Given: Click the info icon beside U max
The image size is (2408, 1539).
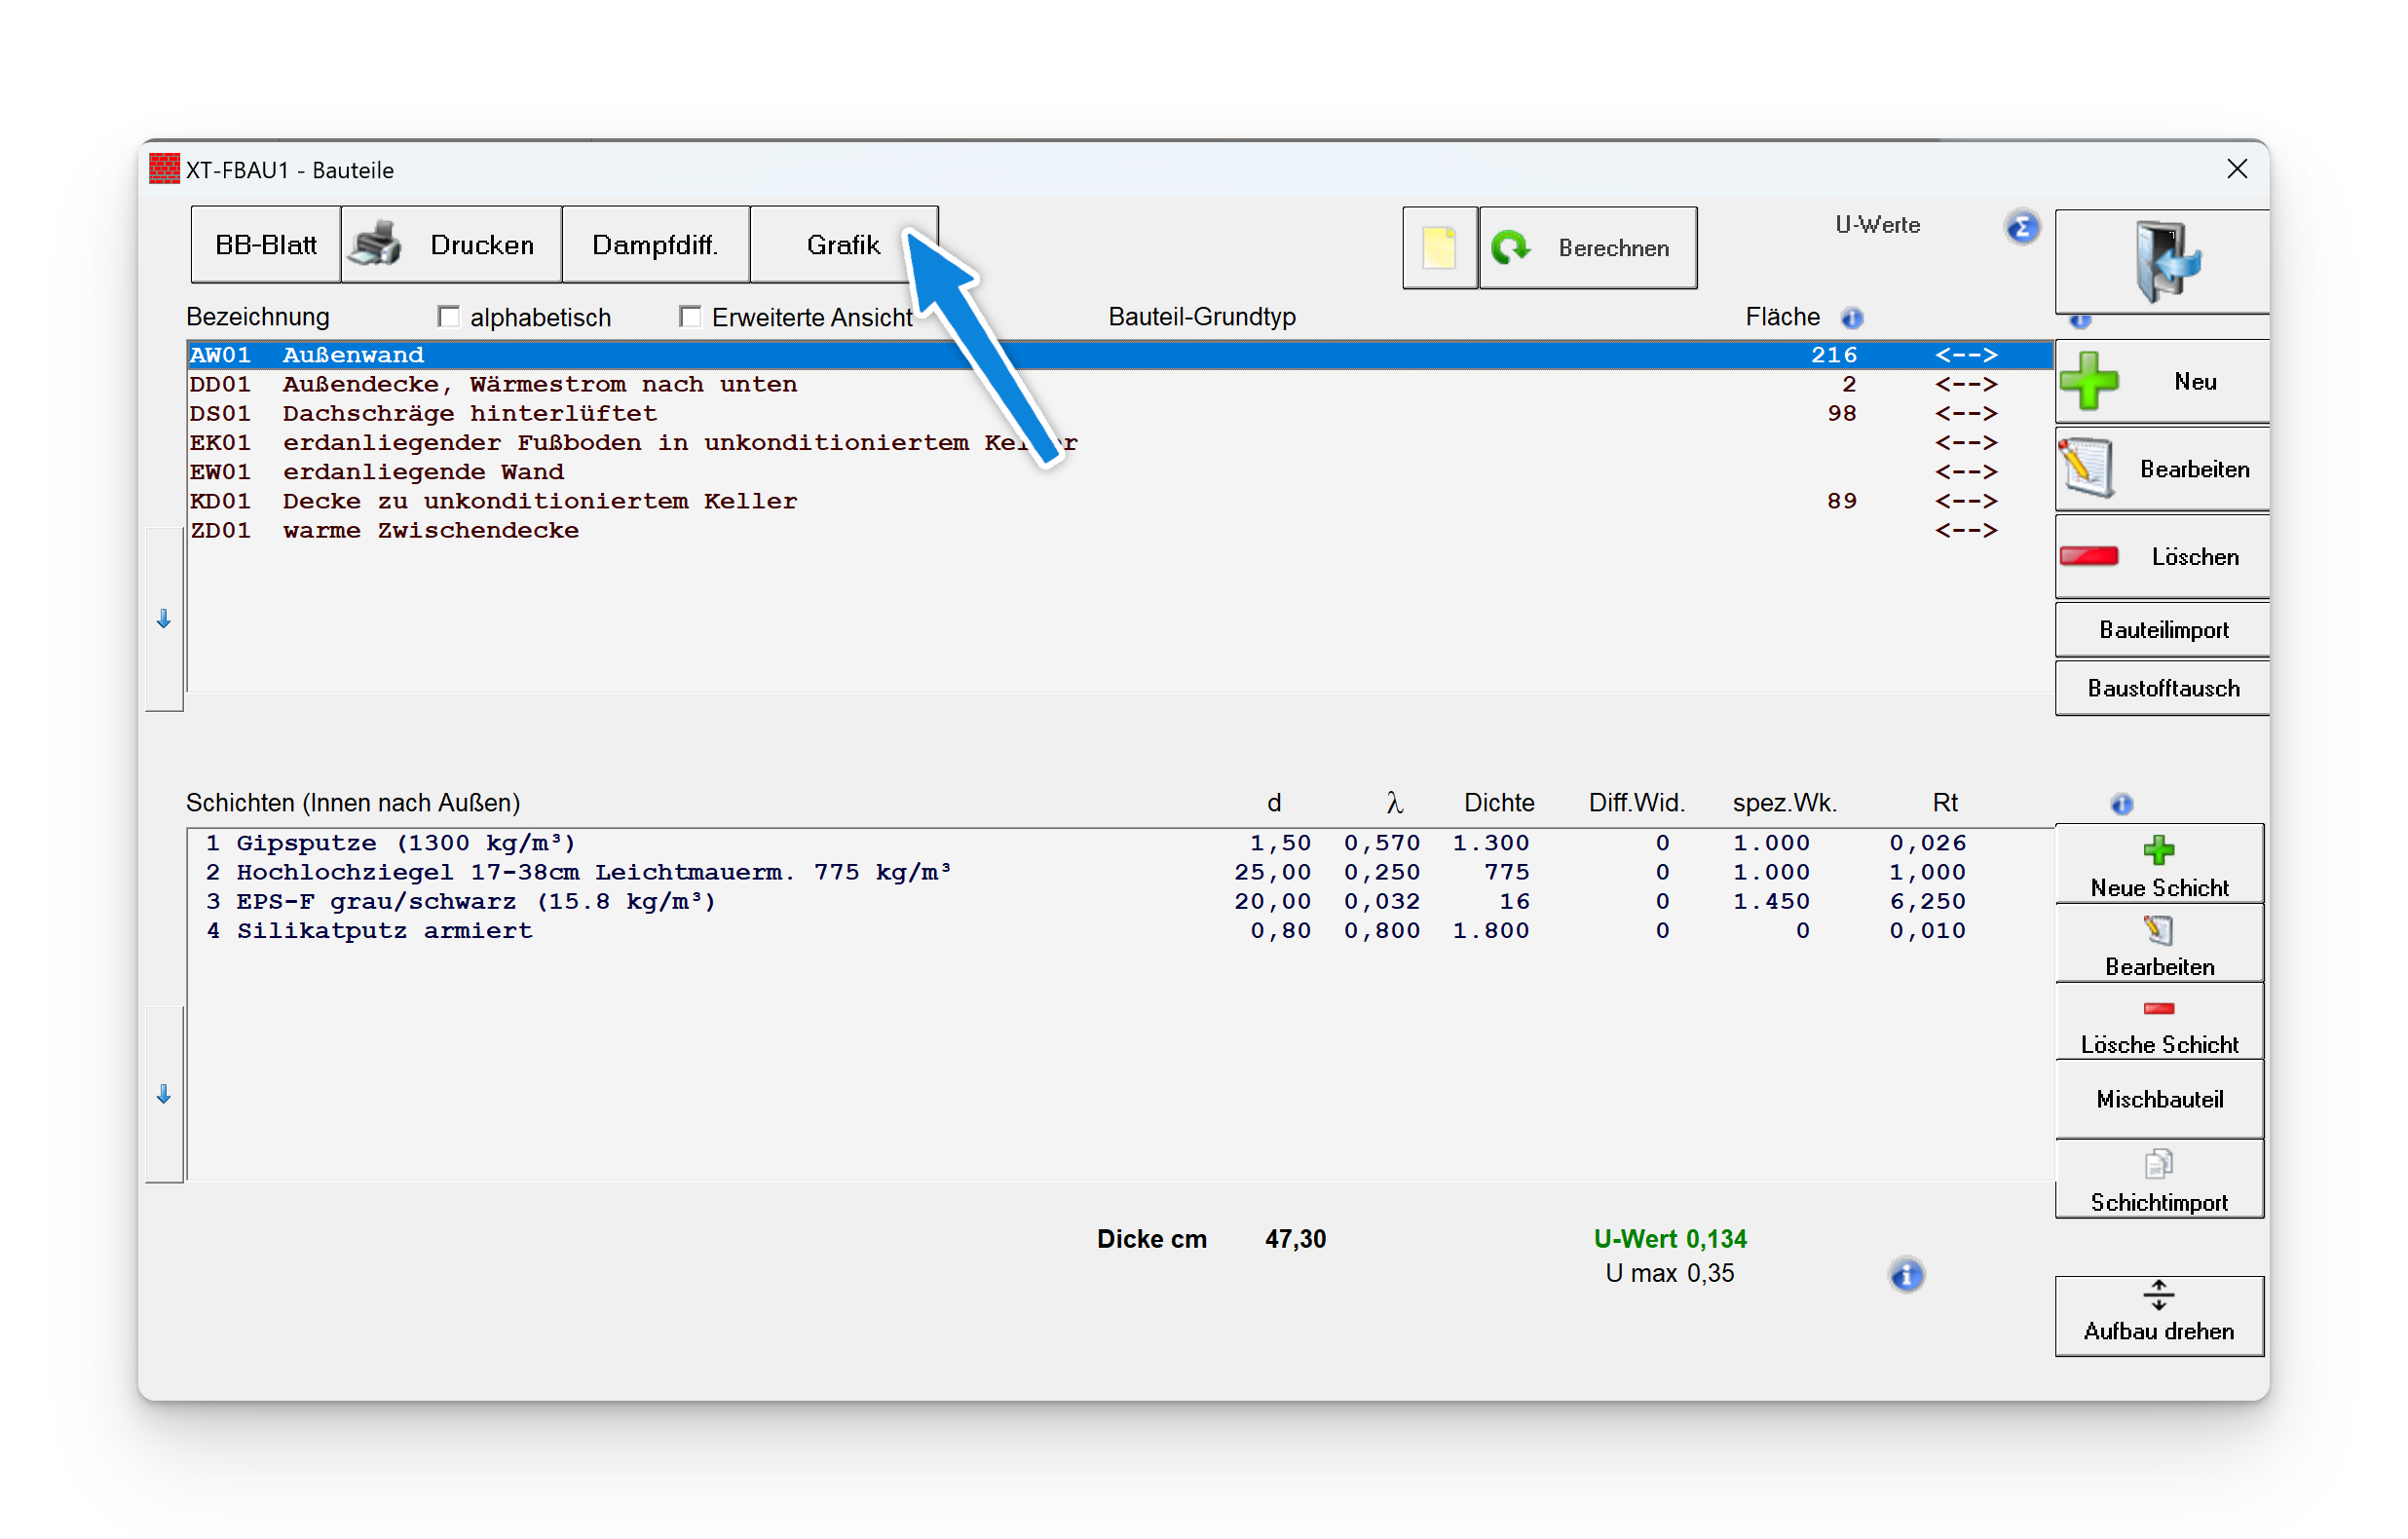Looking at the screenshot, I should point(1906,1275).
